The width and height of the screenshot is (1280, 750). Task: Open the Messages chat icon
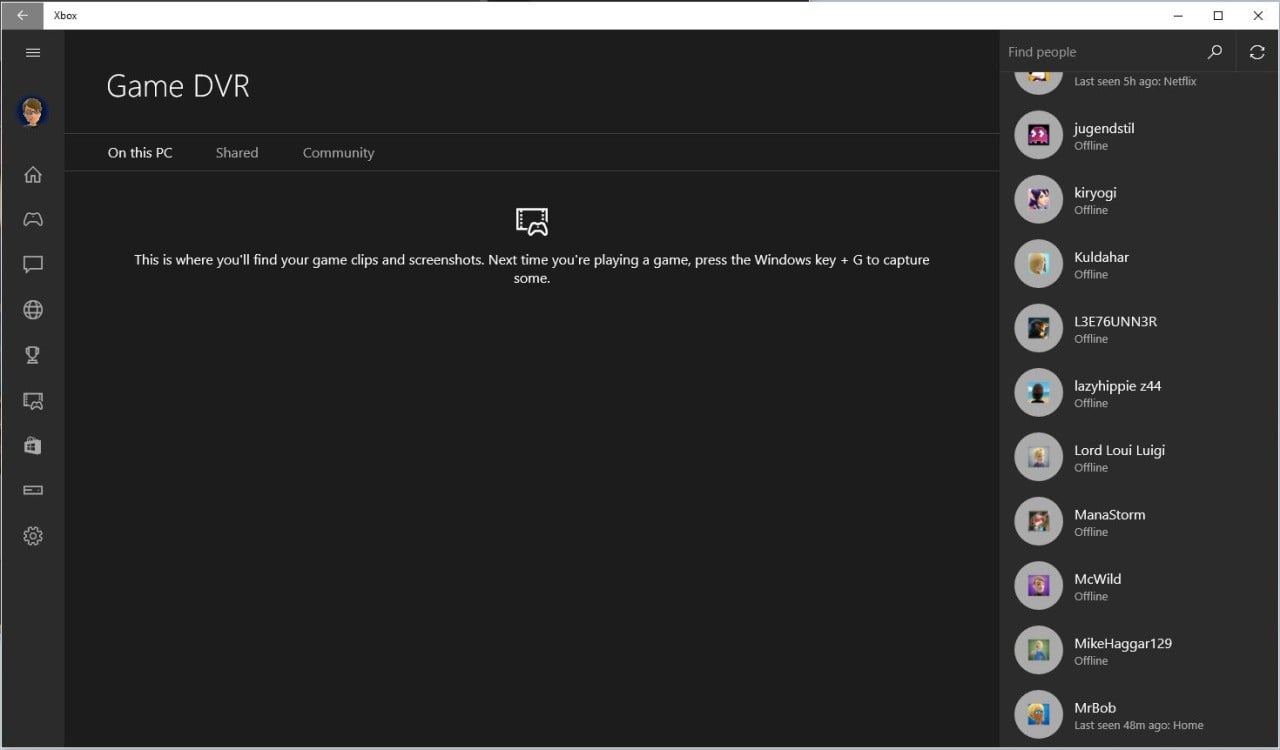[x=33, y=265]
